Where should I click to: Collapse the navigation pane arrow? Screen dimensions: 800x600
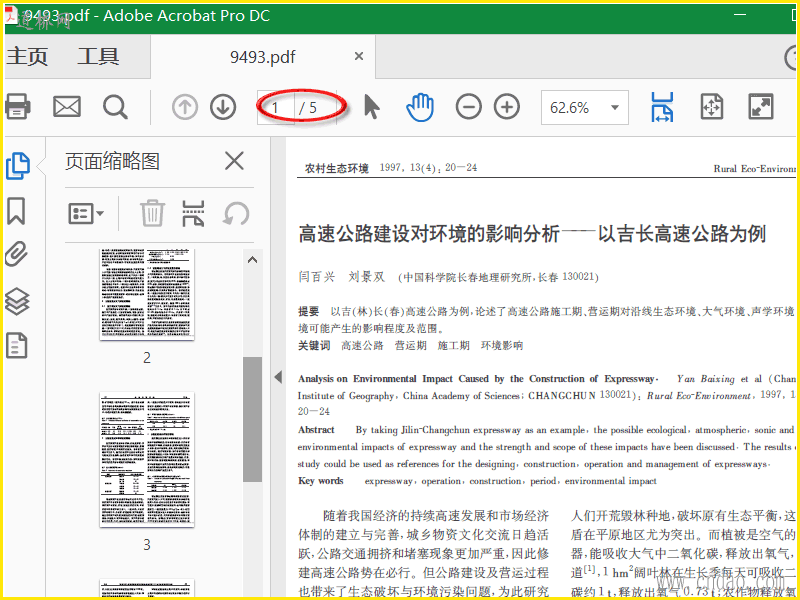(278, 377)
